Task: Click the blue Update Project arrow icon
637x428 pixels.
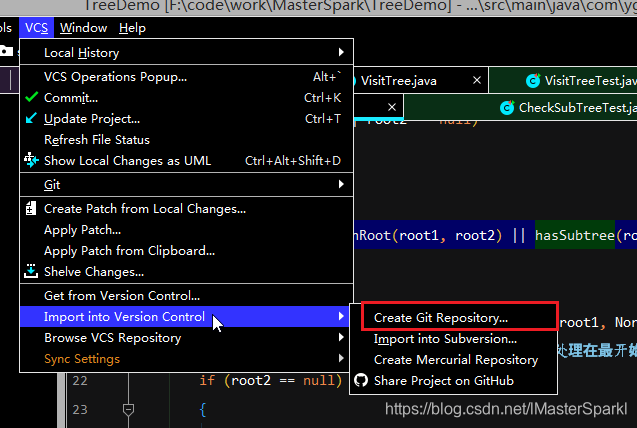Action: tap(31, 118)
